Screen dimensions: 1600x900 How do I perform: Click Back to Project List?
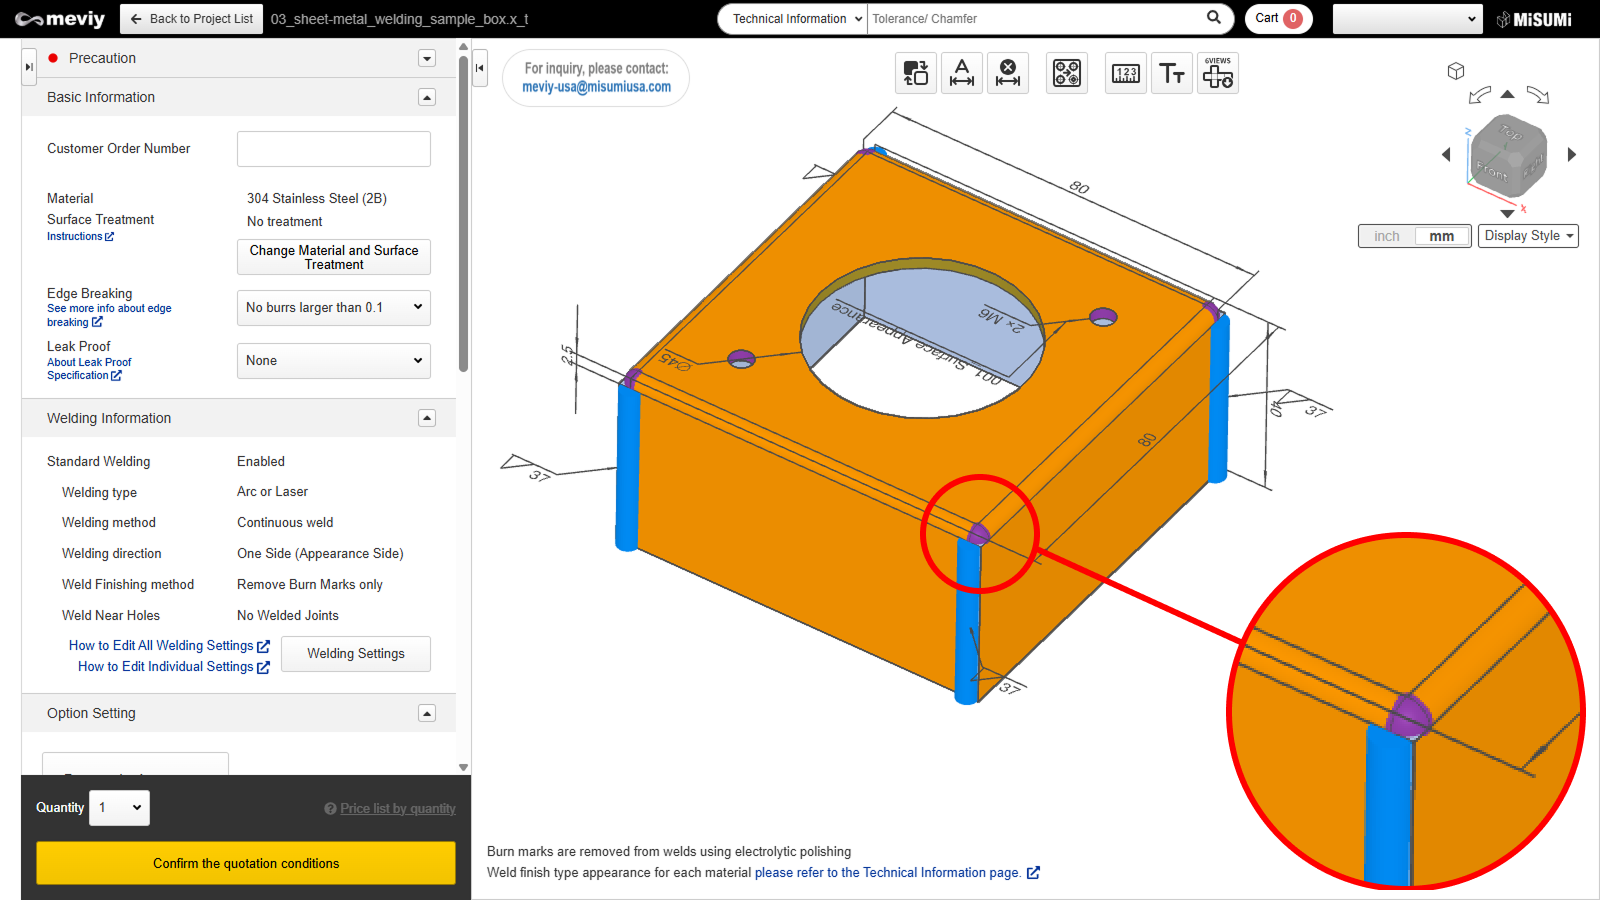pos(192,19)
